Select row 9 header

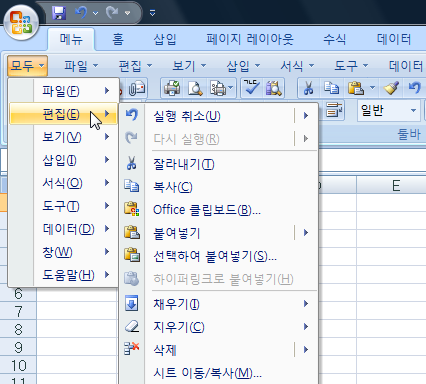[18, 348]
